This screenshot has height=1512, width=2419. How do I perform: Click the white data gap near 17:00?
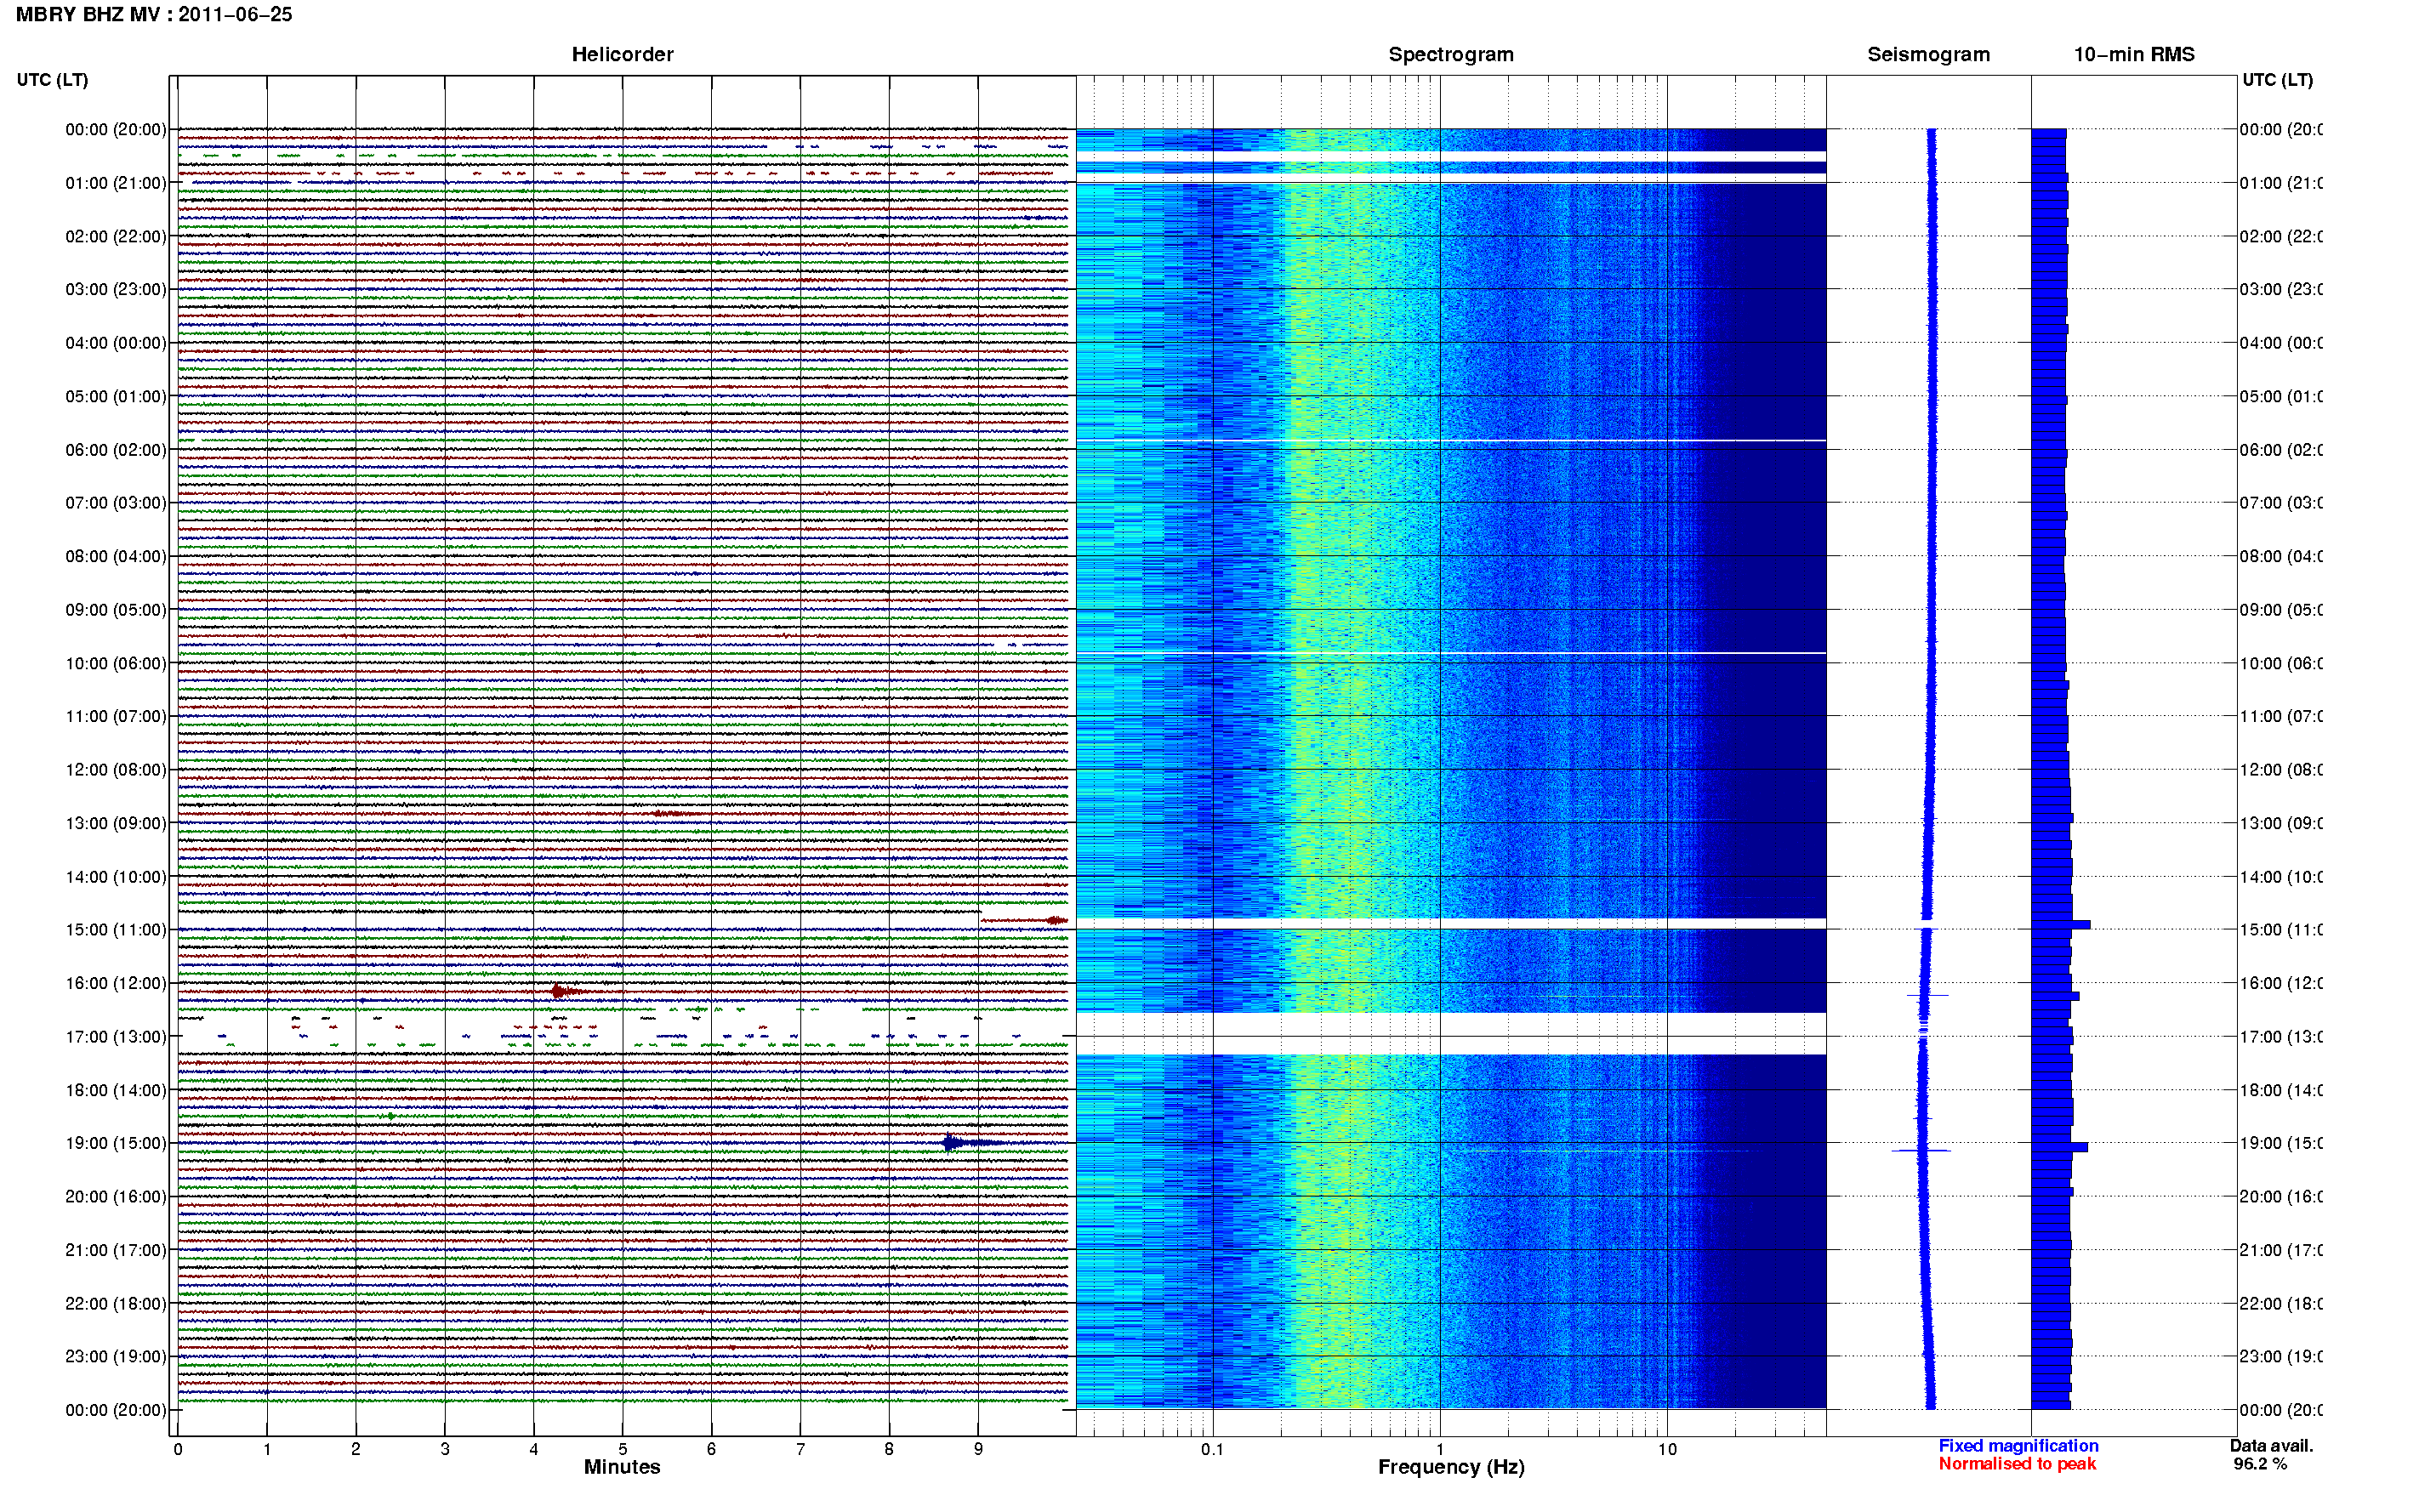pos(1451,1033)
